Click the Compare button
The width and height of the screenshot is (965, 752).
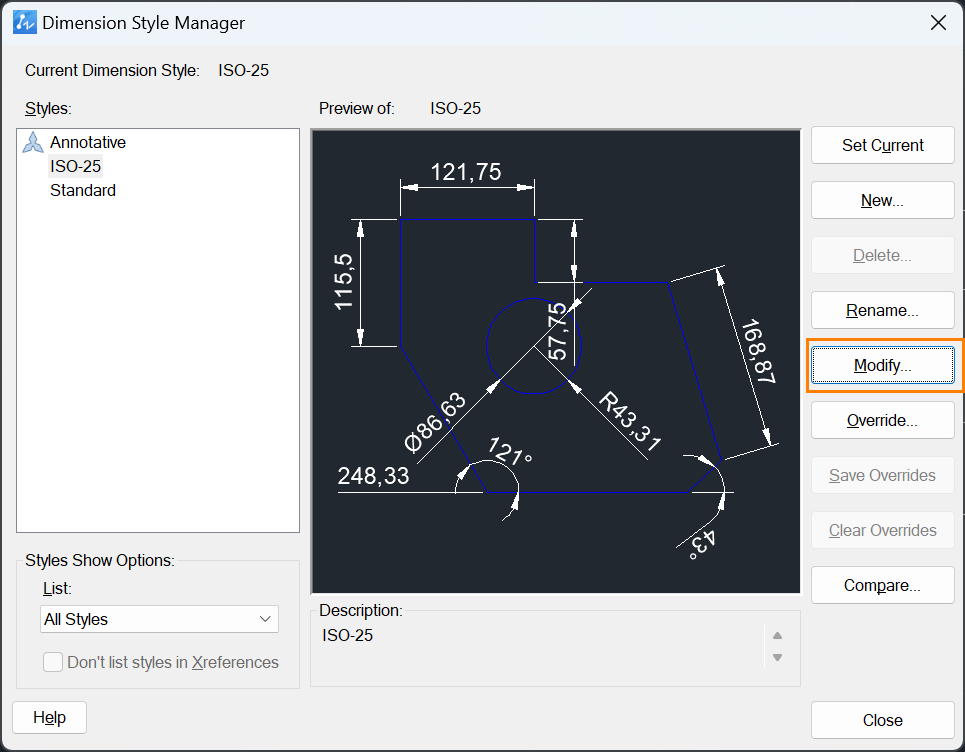point(883,585)
